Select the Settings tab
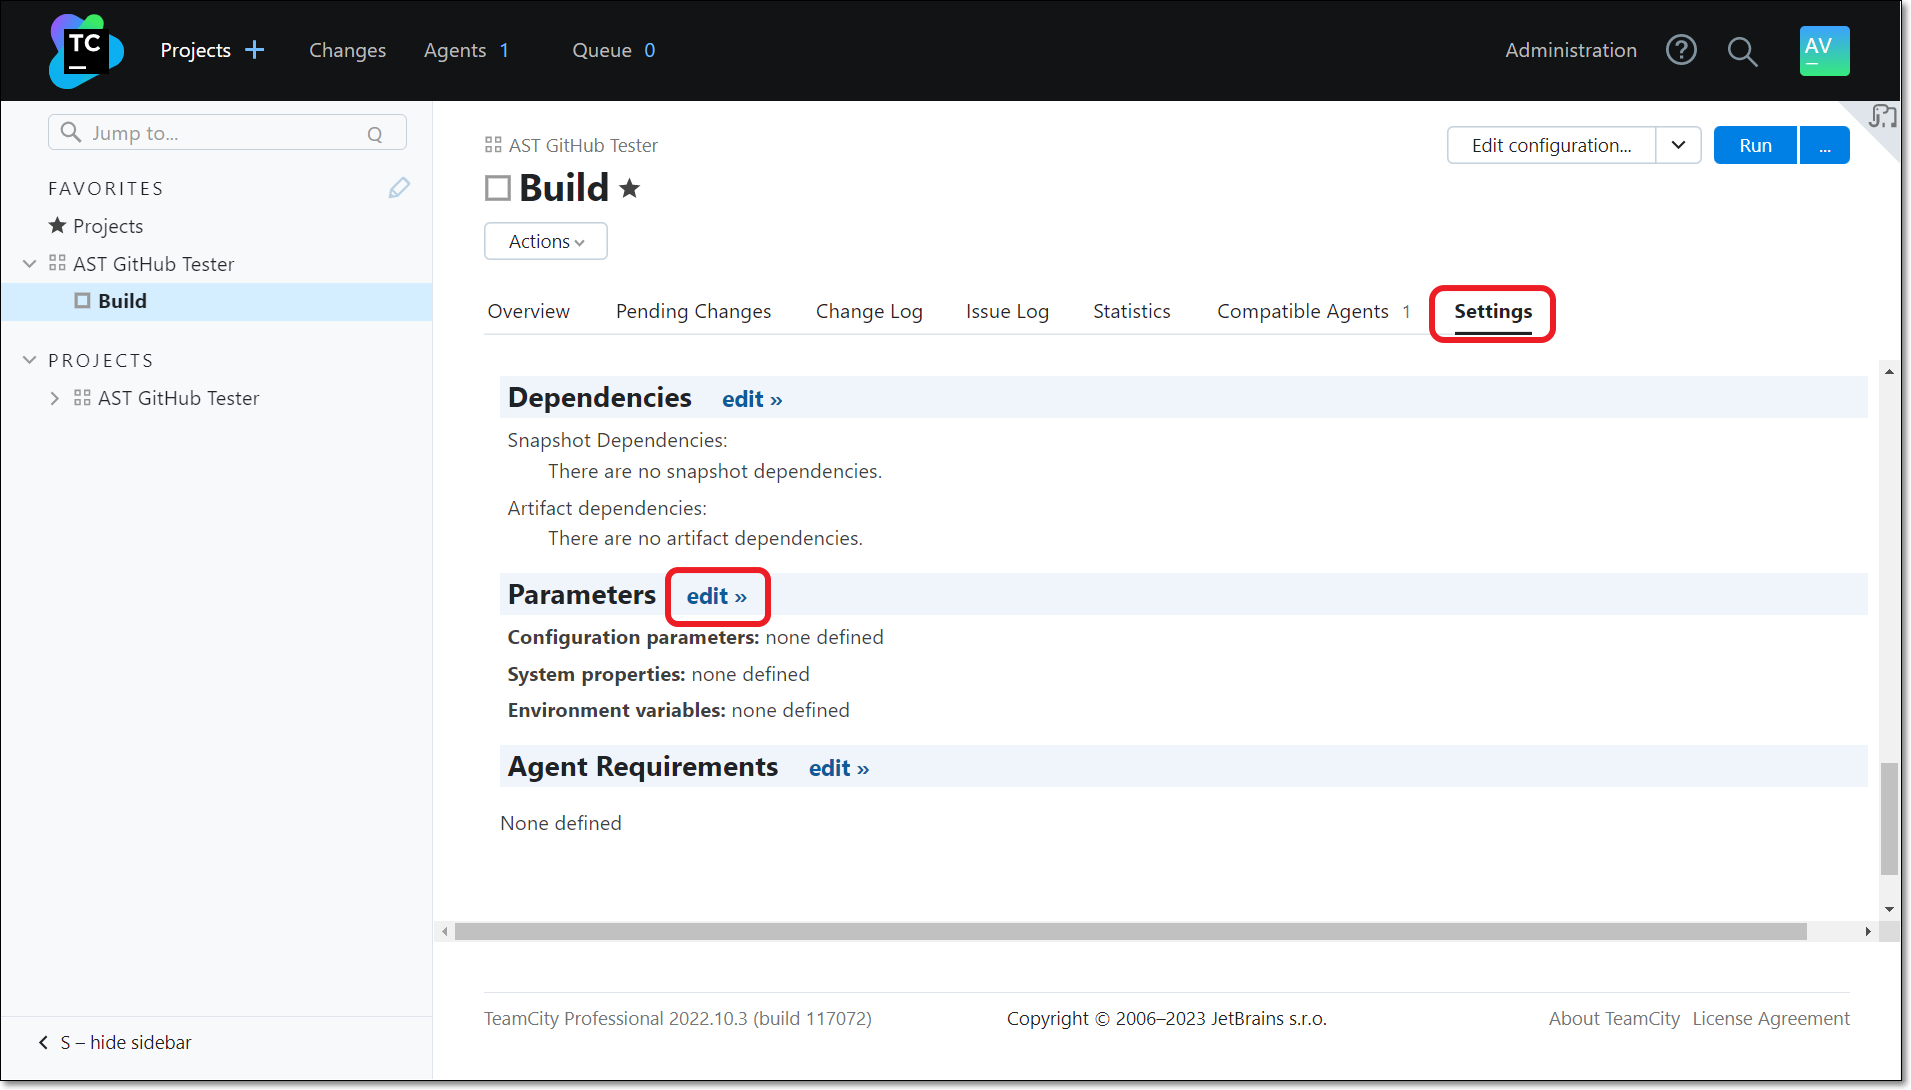Screen dimensions: 1911x1090 click(1492, 311)
